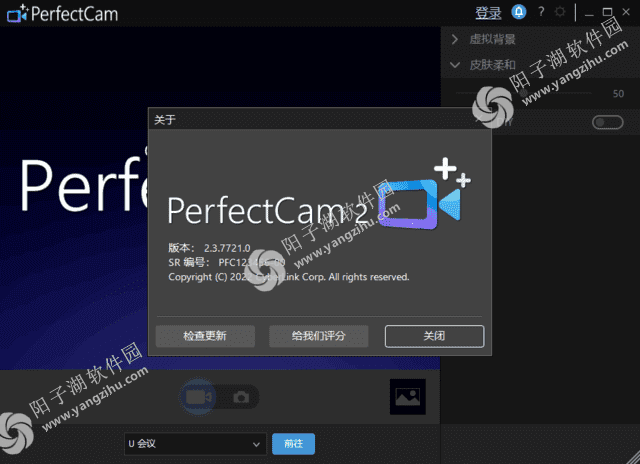Expand the 虚拟背景 section
640x464 pixels.
point(455,39)
